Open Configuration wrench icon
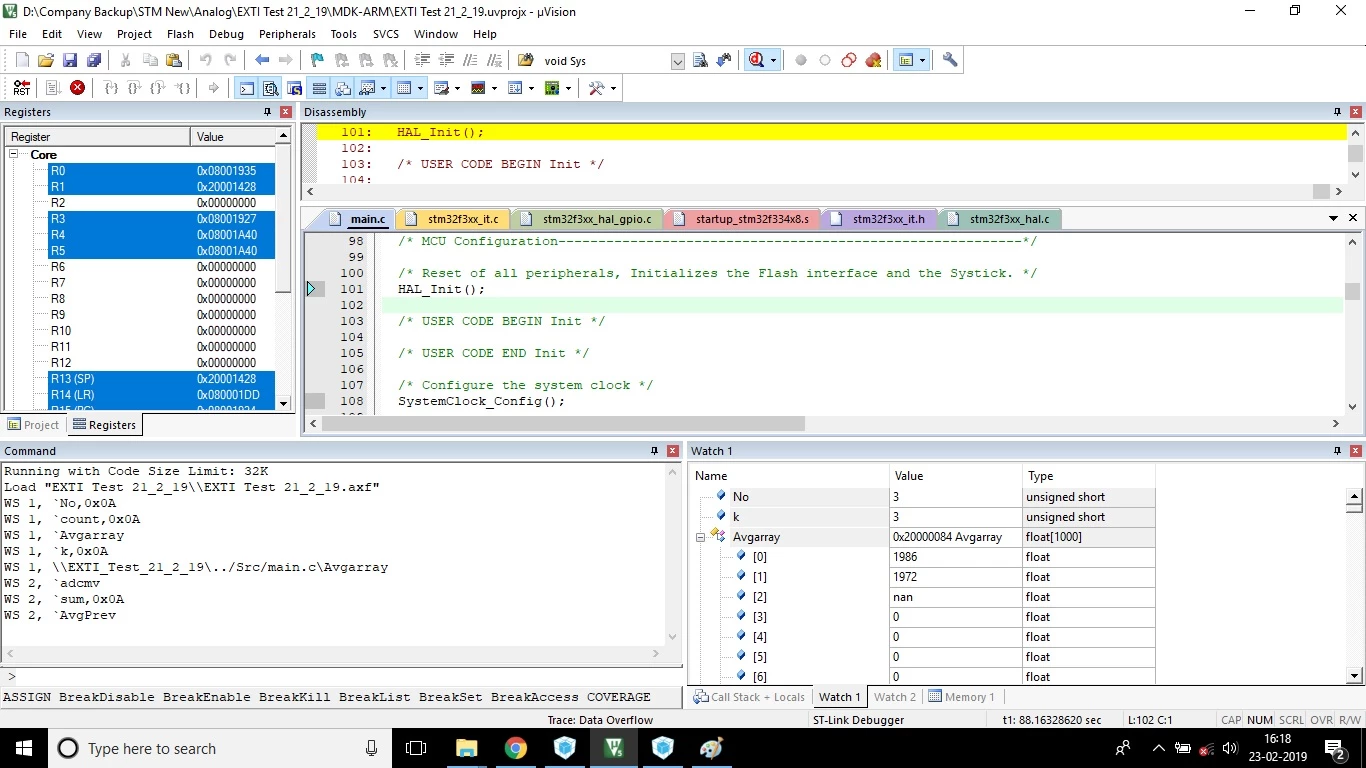 tap(950, 60)
